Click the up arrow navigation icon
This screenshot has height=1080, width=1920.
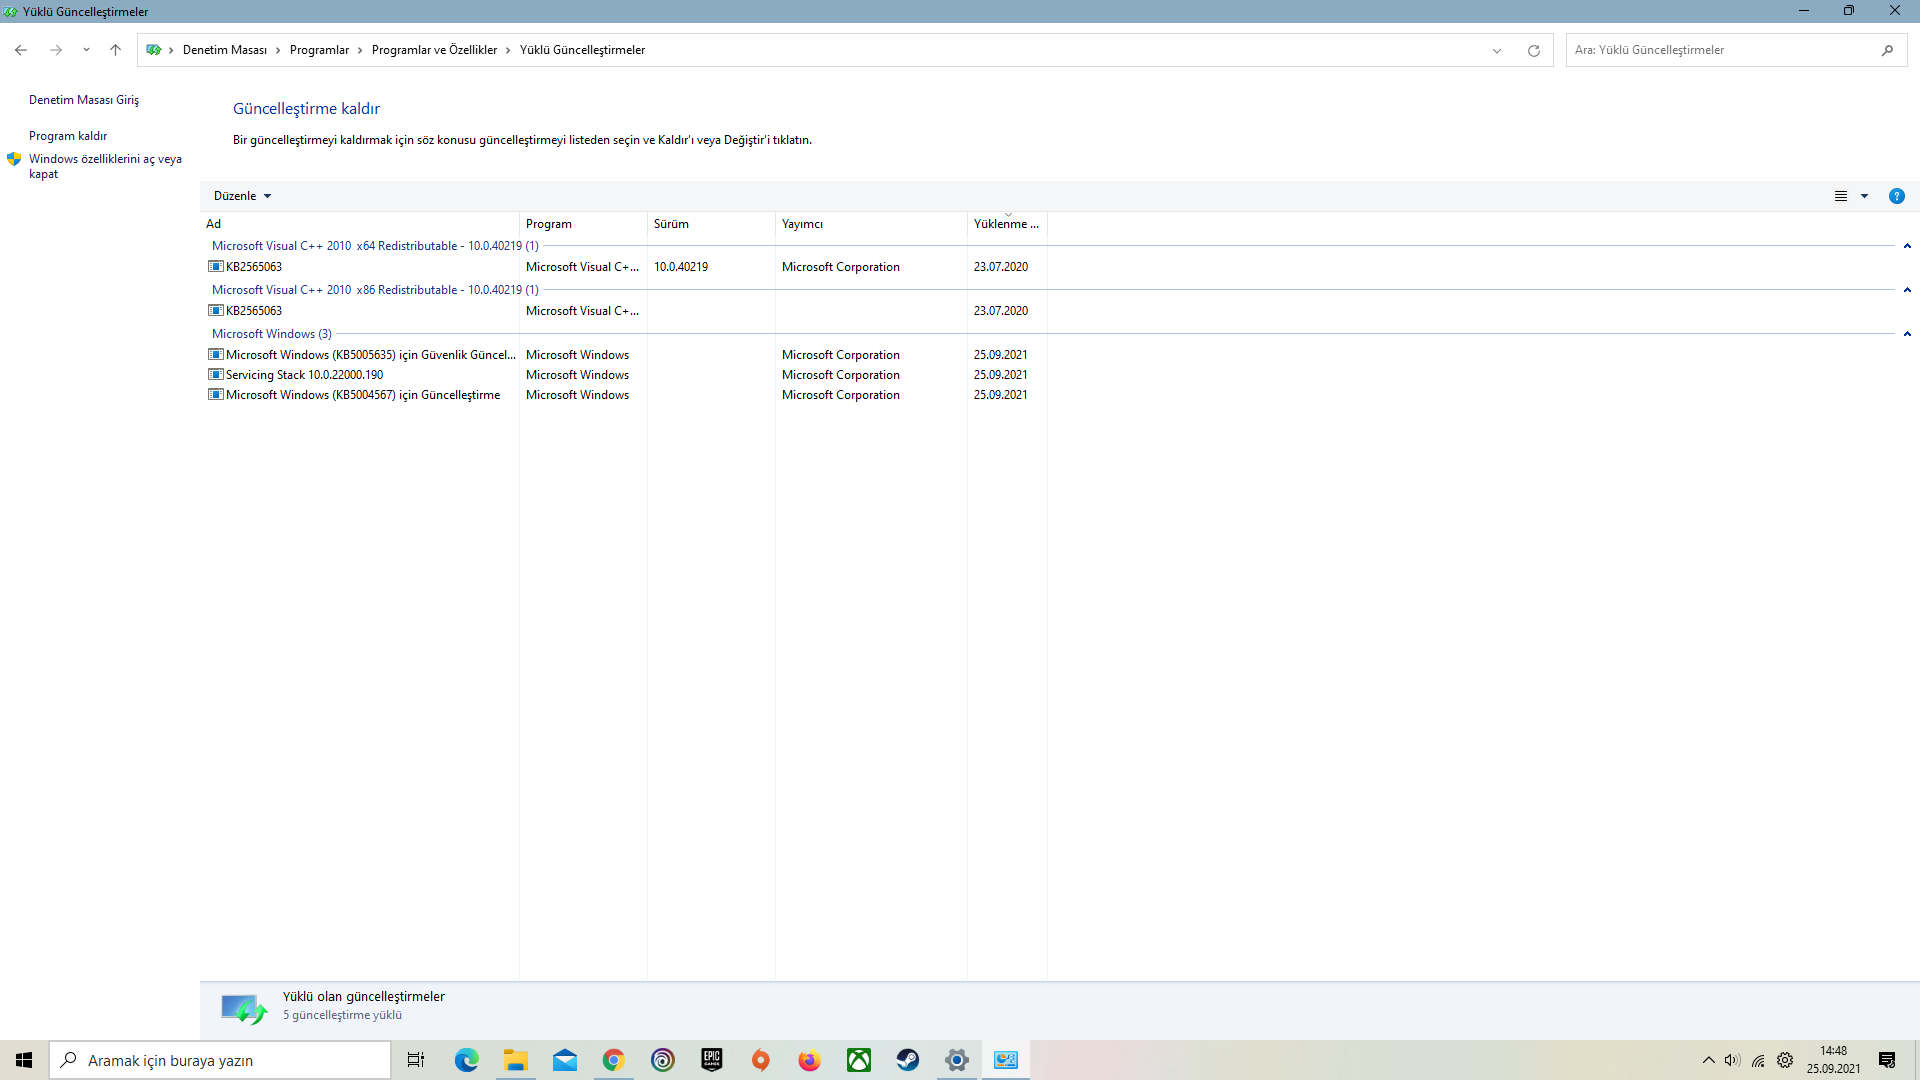(x=115, y=50)
